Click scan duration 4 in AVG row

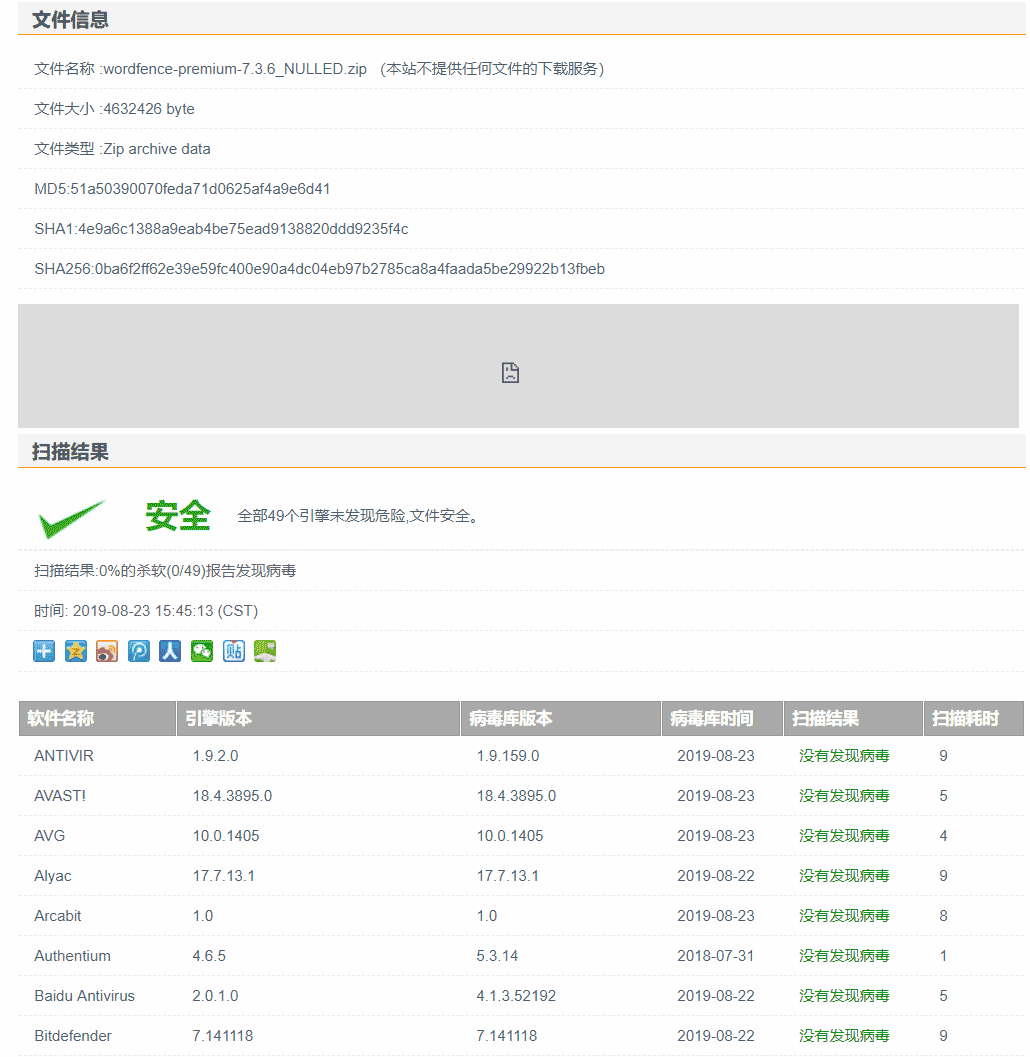click(944, 836)
